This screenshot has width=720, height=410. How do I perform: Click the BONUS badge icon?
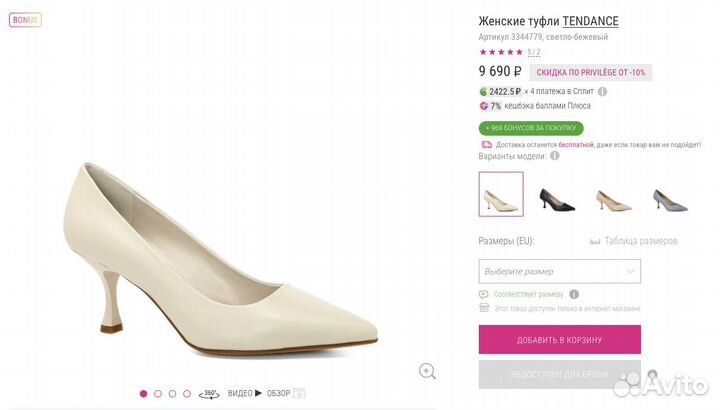(x=26, y=20)
